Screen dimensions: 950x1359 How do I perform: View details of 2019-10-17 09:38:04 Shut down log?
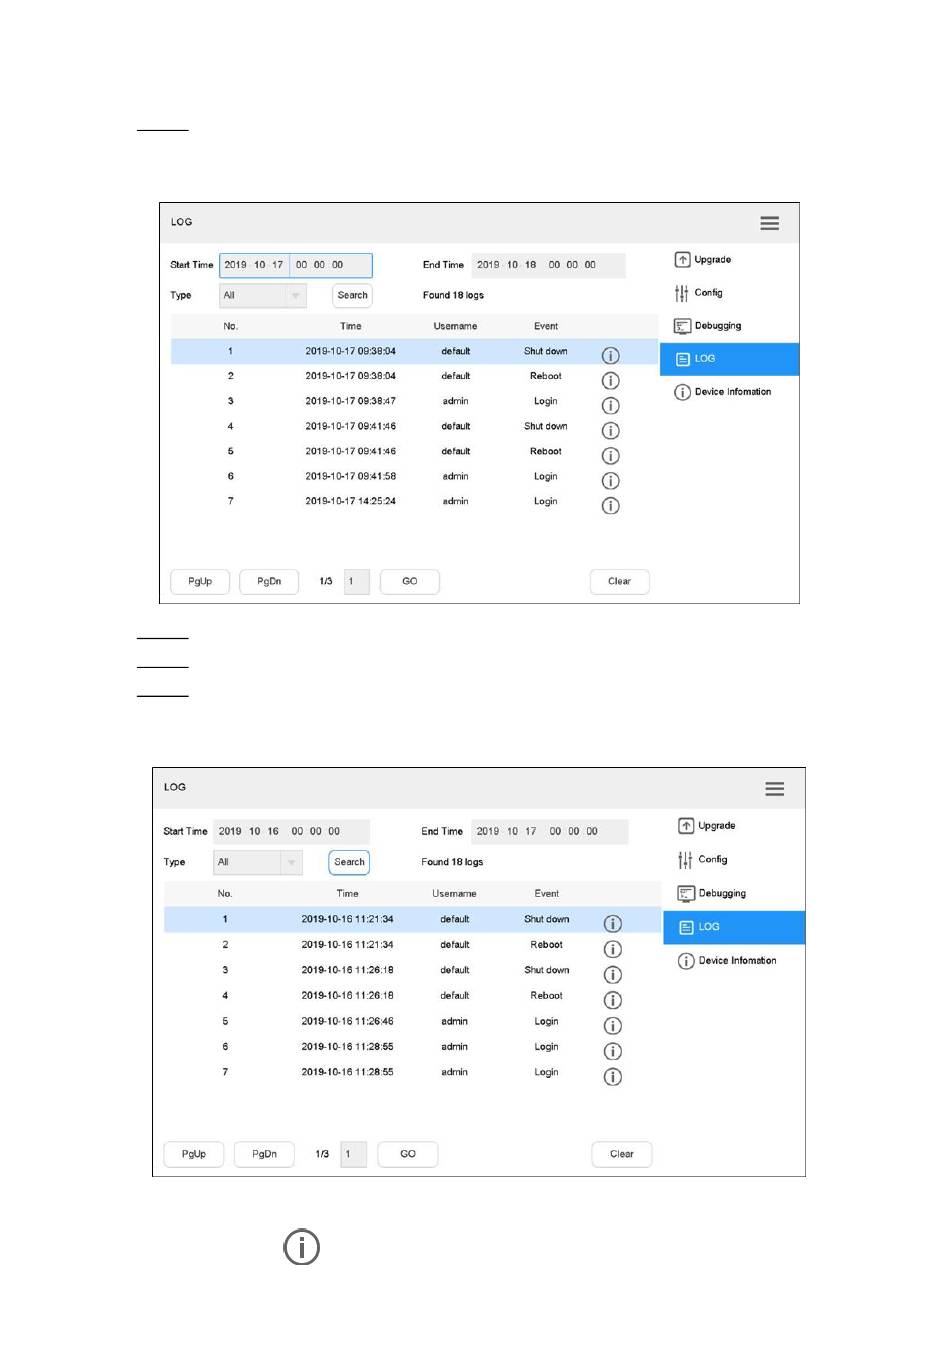tap(610, 356)
